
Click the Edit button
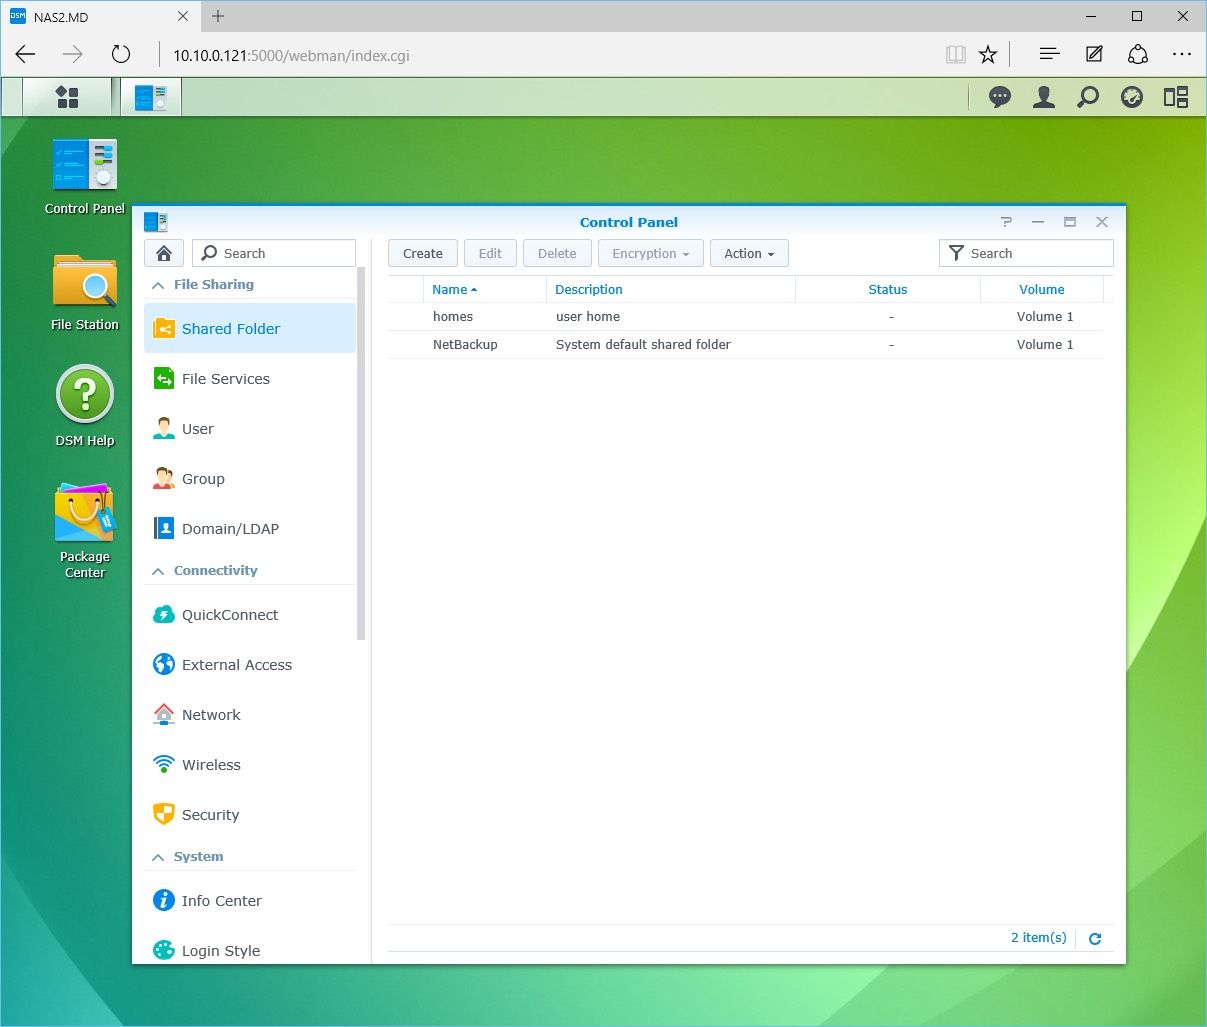(490, 253)
